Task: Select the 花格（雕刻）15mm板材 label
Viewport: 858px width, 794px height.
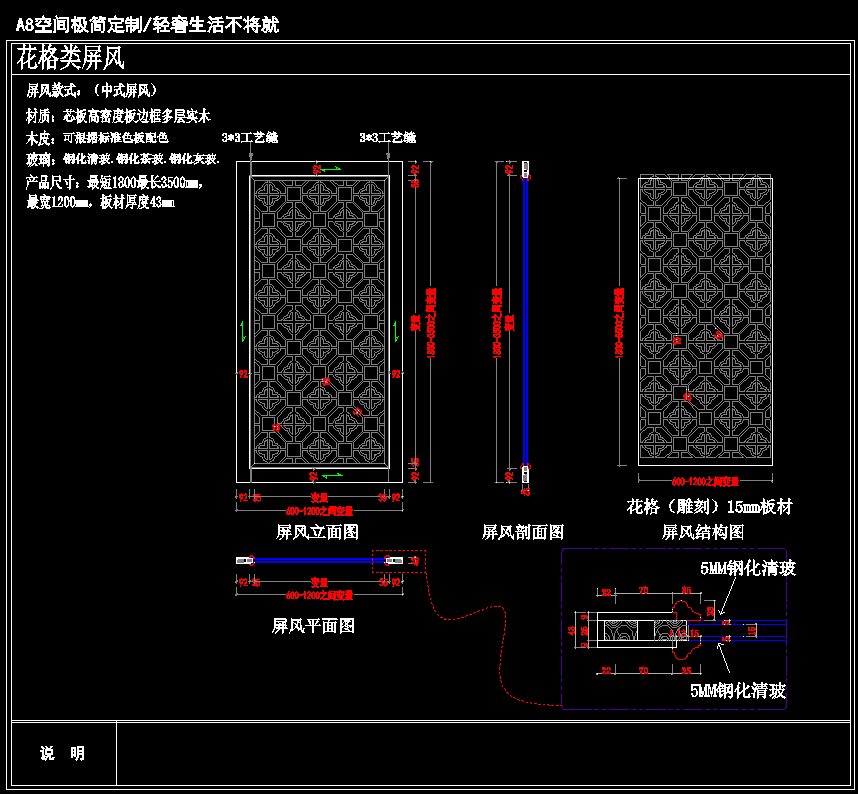Action: point(710,507)
